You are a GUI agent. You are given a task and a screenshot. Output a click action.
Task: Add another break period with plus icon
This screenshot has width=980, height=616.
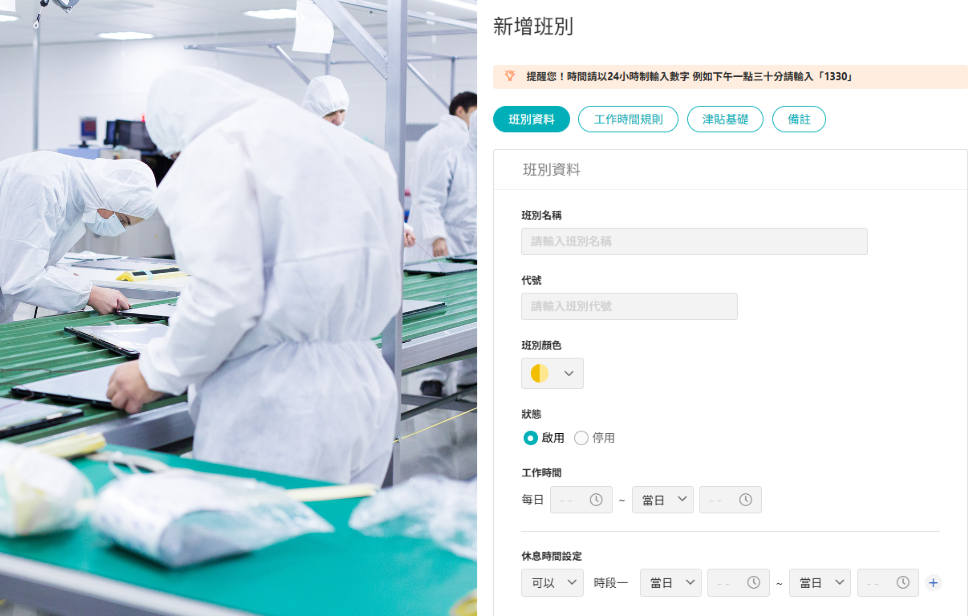click(x=933, y=582)
